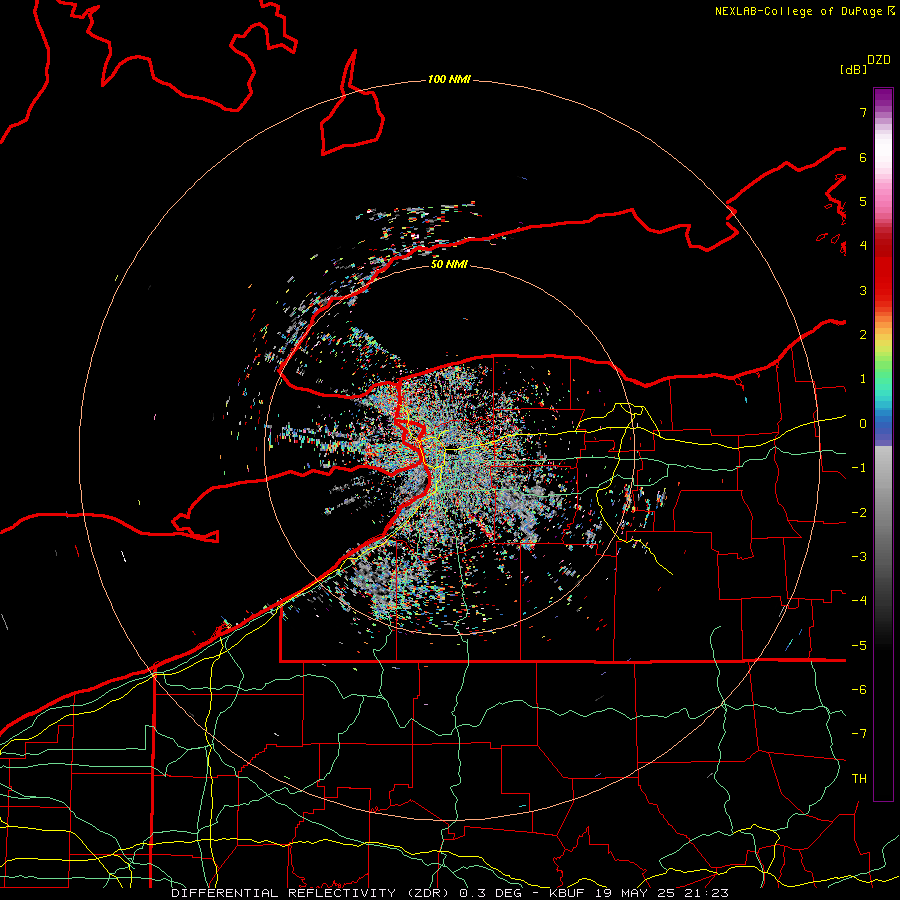Viewport: 900px width, 900px height.
Task: Click the 50 NMI range ring label
Action: pos(449,264)
